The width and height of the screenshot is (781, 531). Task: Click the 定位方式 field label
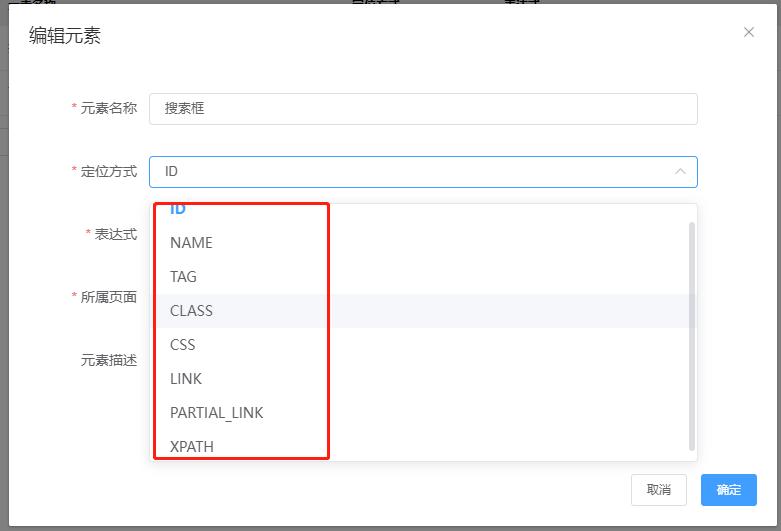click(x=108, y=171)
